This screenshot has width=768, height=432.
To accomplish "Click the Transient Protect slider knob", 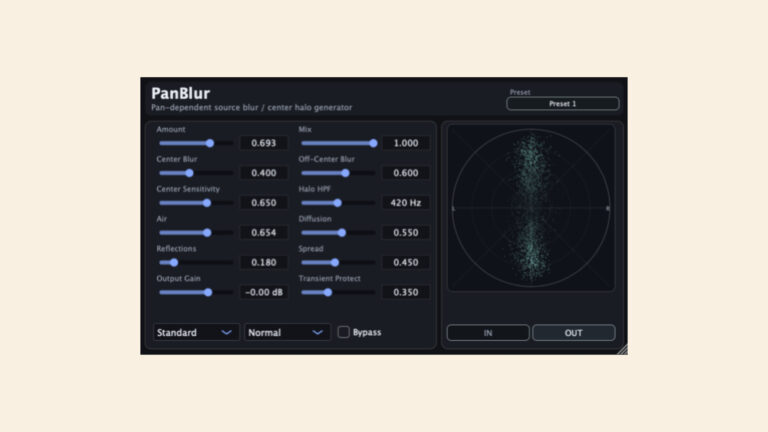I will (328, 292).
